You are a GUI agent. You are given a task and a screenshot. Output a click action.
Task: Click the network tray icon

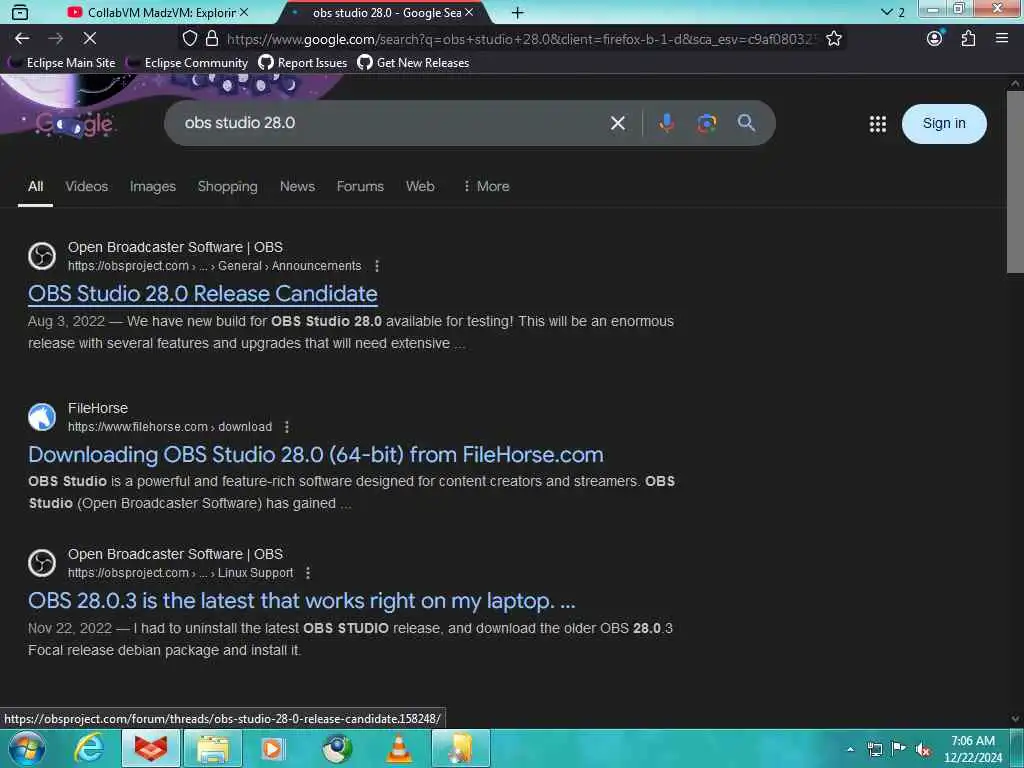click(874, 749)
